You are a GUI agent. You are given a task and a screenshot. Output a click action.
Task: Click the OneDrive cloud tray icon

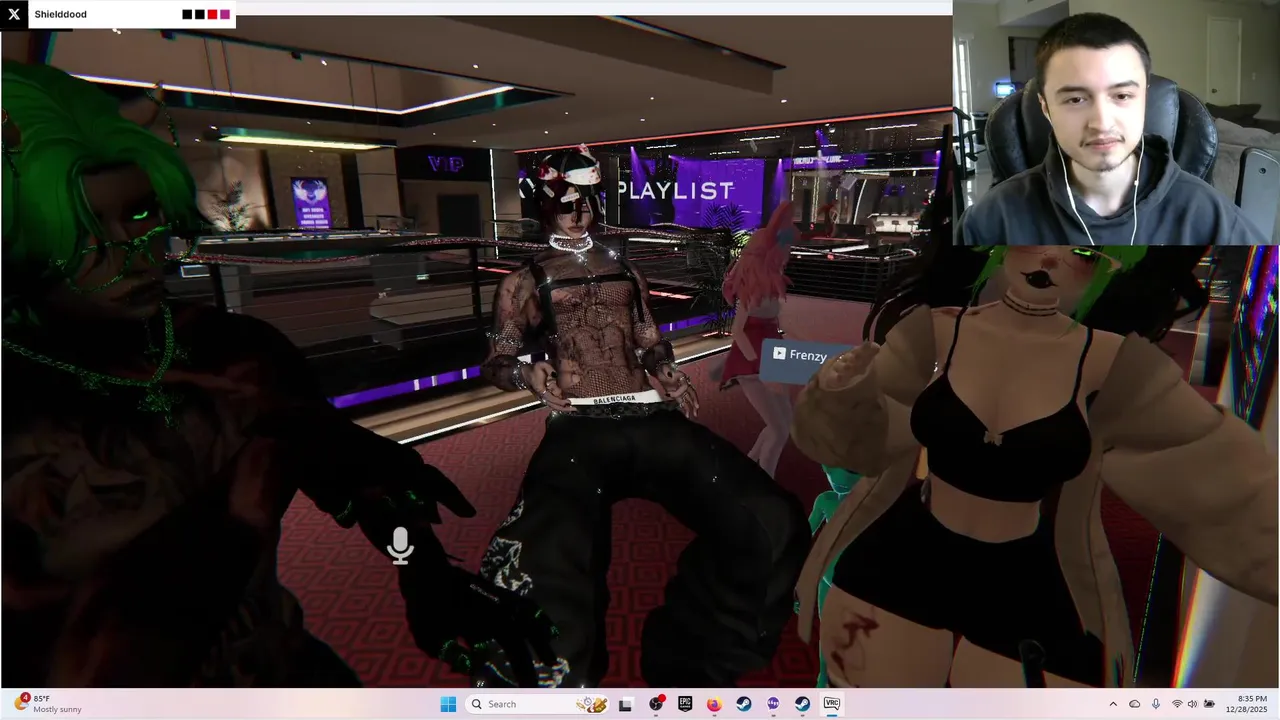point(1135,704)
